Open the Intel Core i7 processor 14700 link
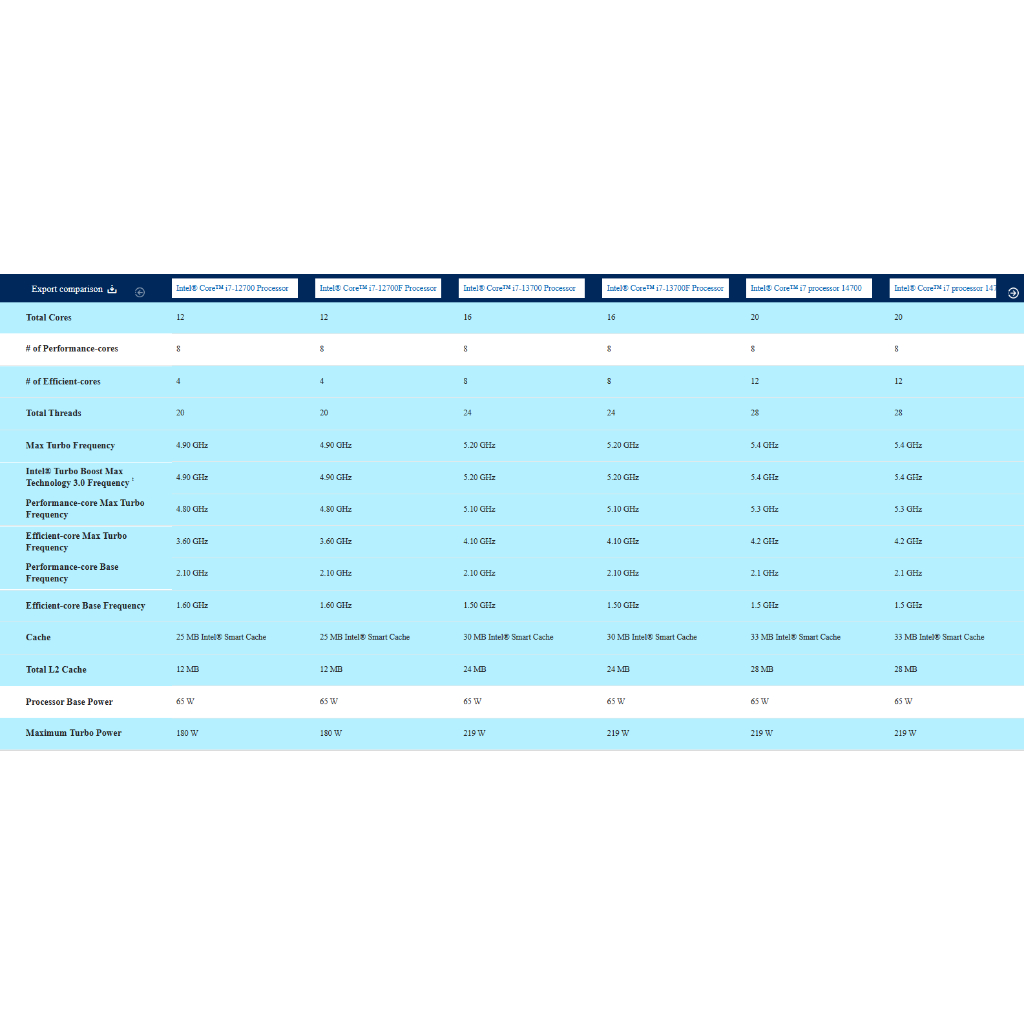Image resolution: width=1024 pixels, height=1024 pixels. [x=806, y=288]
